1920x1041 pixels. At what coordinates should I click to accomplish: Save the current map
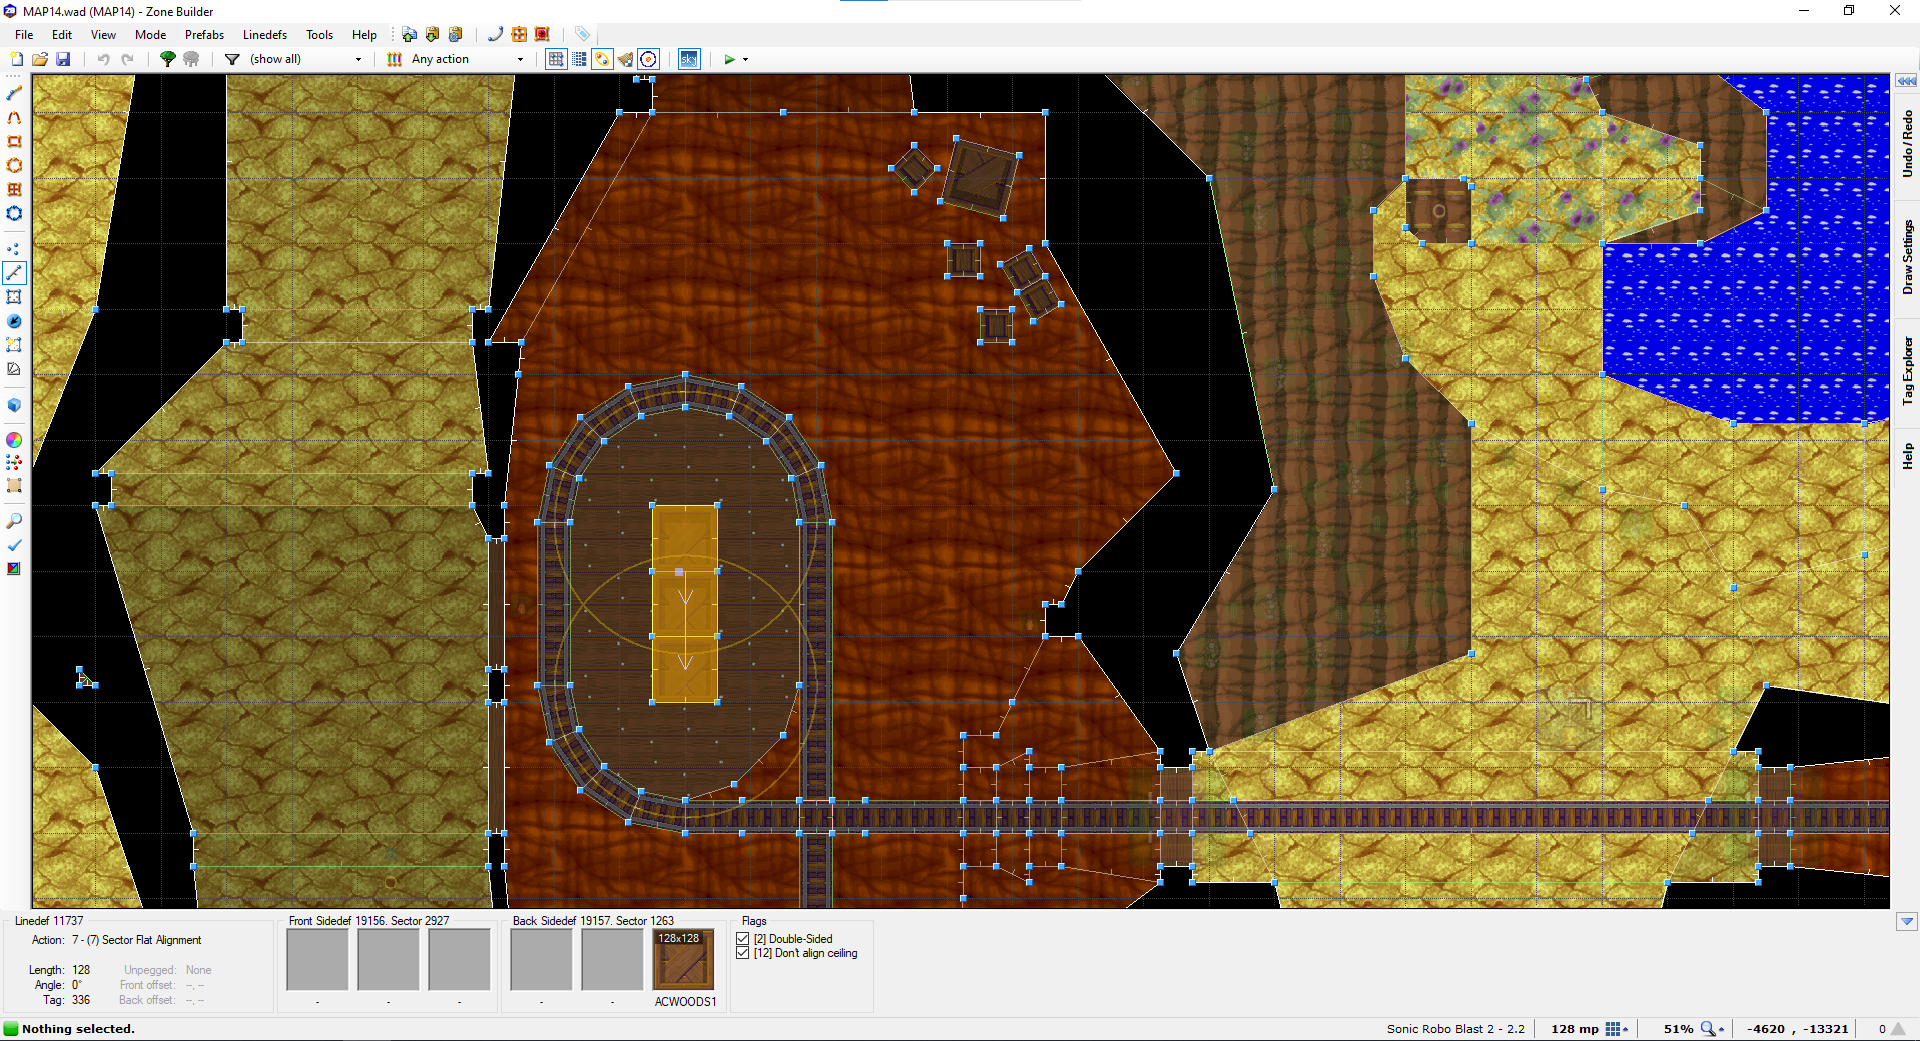(63, 59)
